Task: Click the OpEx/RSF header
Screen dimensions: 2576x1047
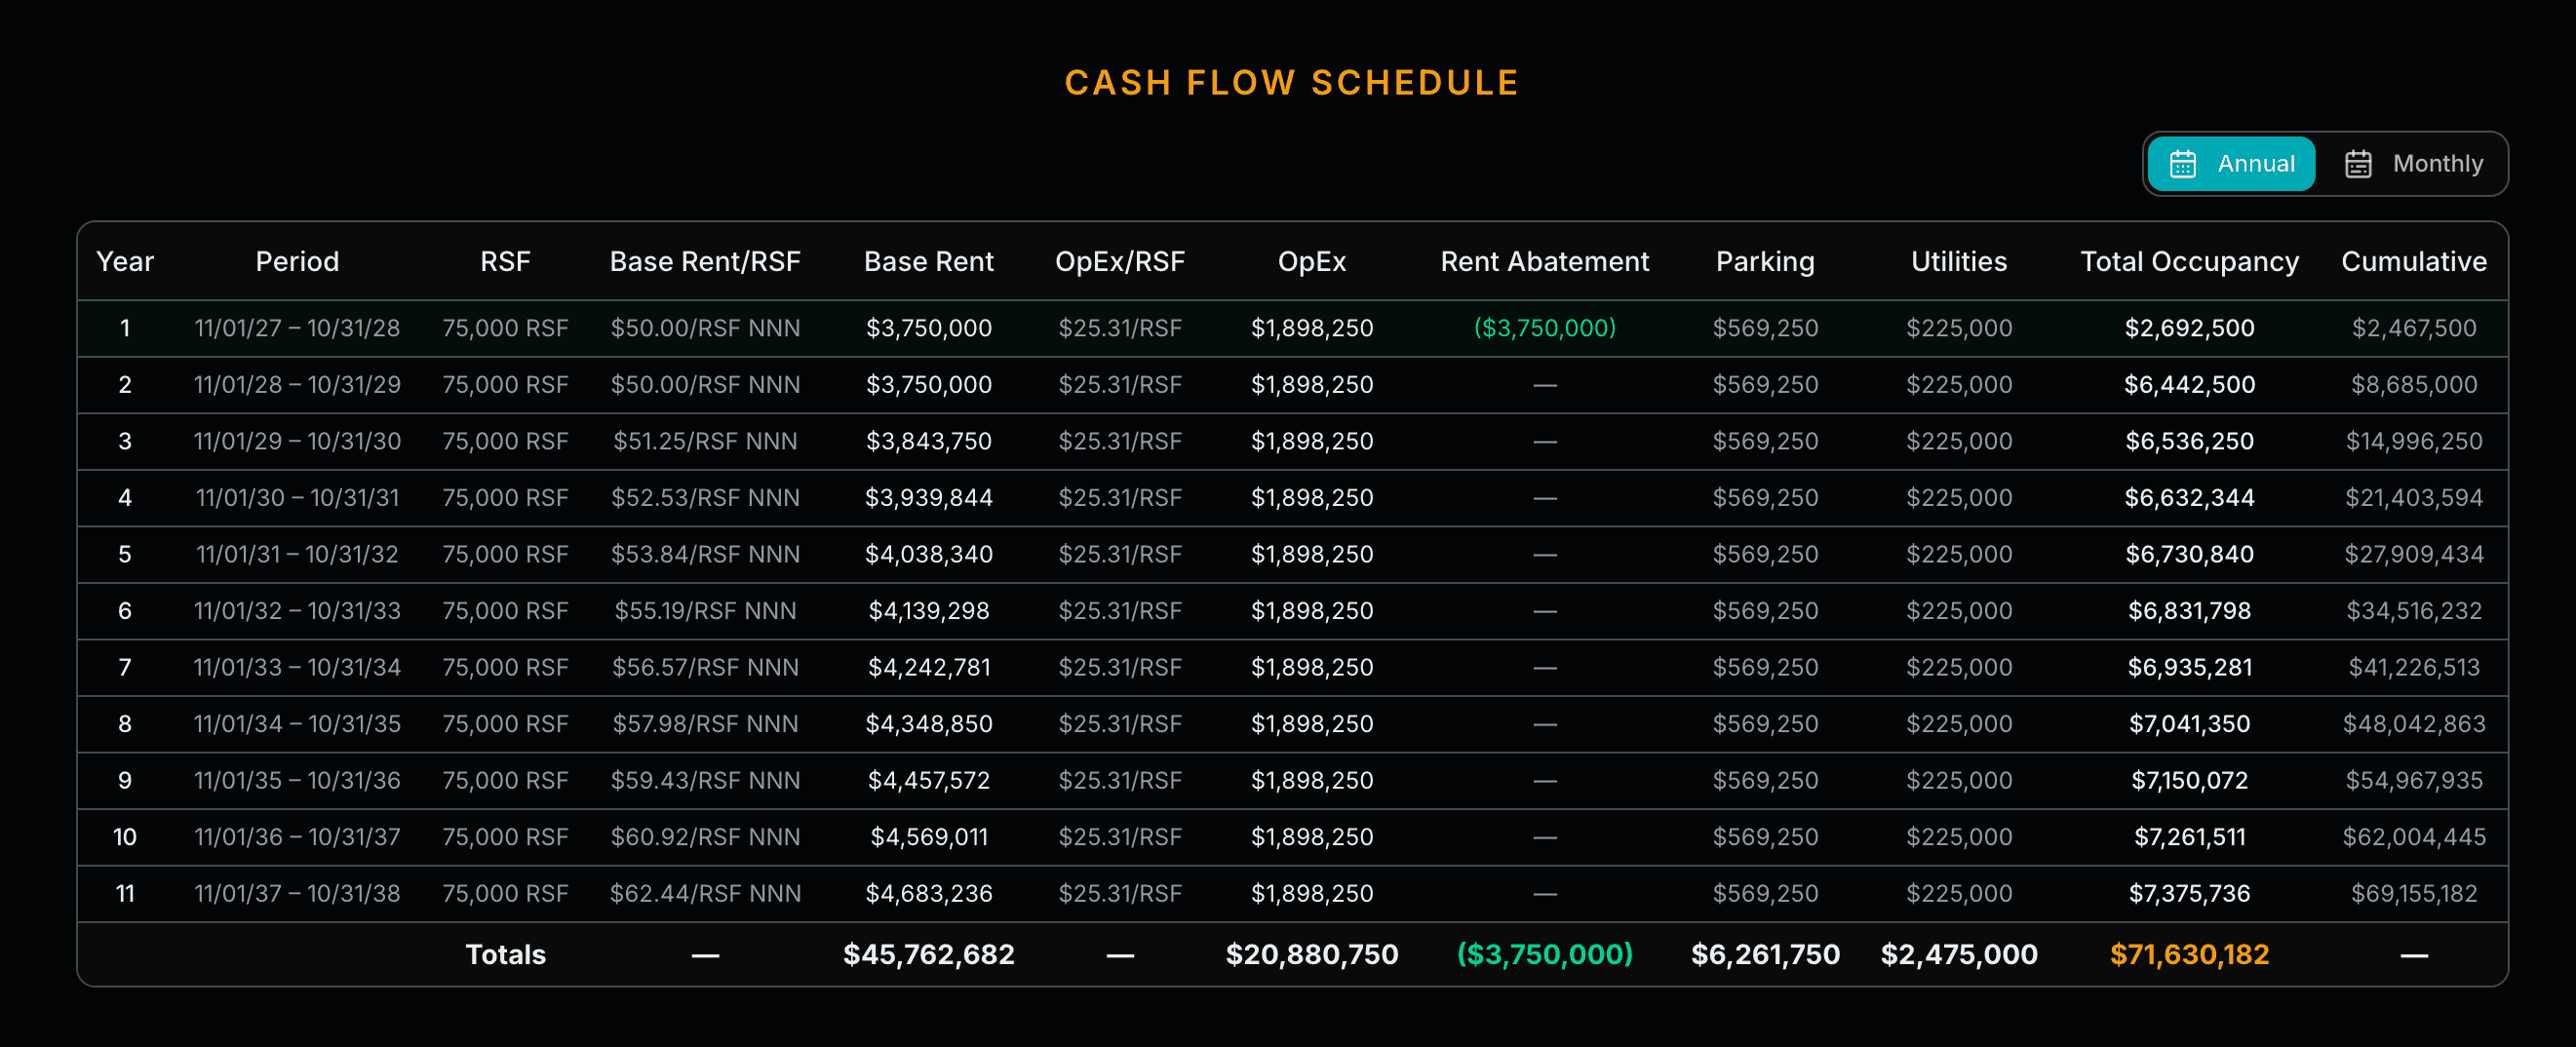Action: click(x=1120, y=261)
